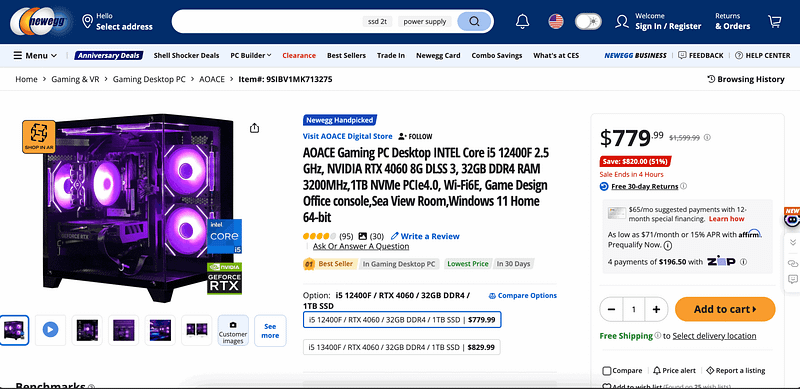The height and width of the screenshot is (389, 800).
Task: Click Home breadcrumb
Action: click(x=26, y=79)
